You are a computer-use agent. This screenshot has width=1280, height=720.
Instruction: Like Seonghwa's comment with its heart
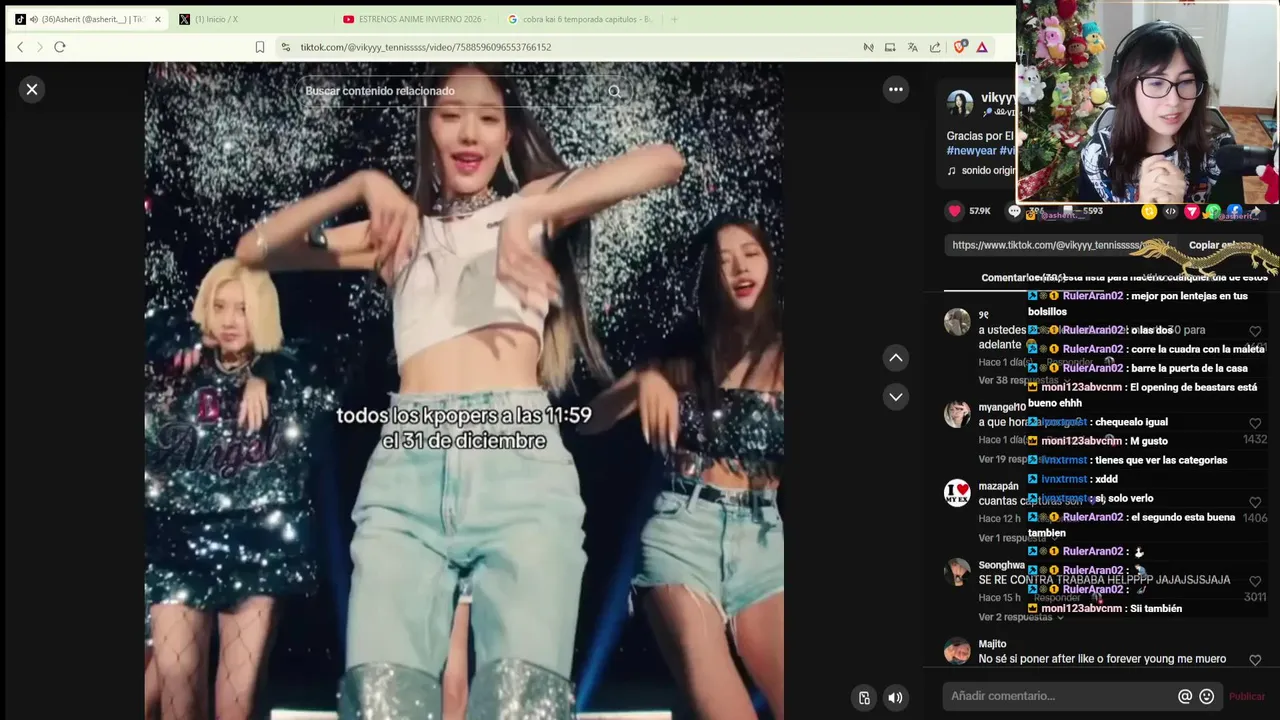1255,581
